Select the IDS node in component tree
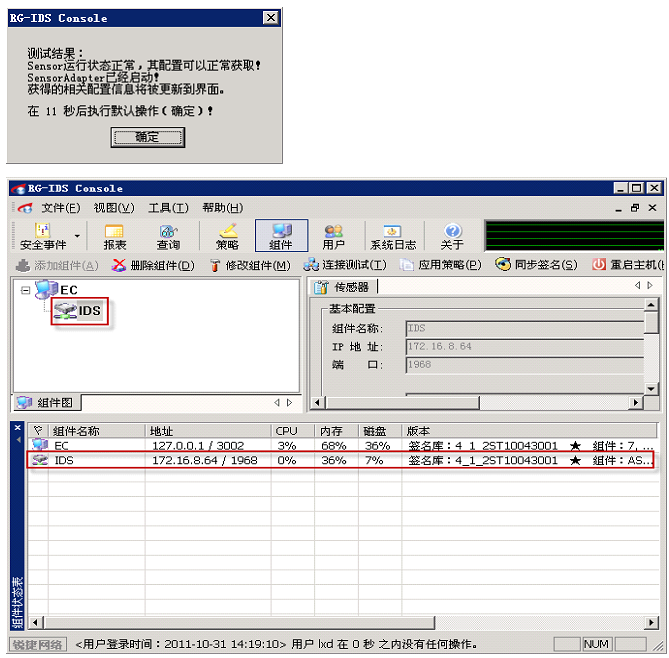This screenshot has height=658, width=669. tap(79, 311)
